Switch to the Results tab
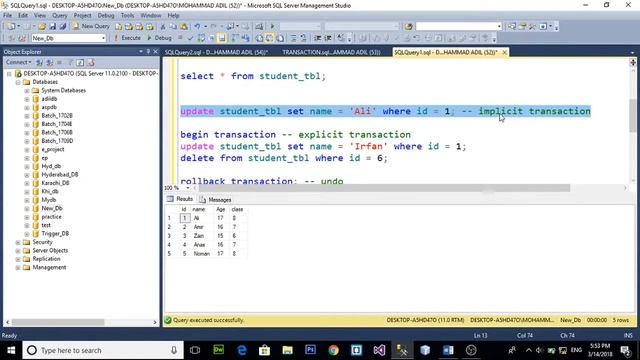The width and height of the screenshot is (640, 360). click(180, 199)
